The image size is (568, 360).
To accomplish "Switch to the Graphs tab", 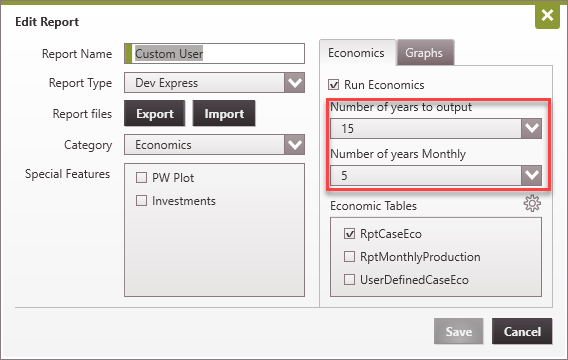I will point(425,53).
